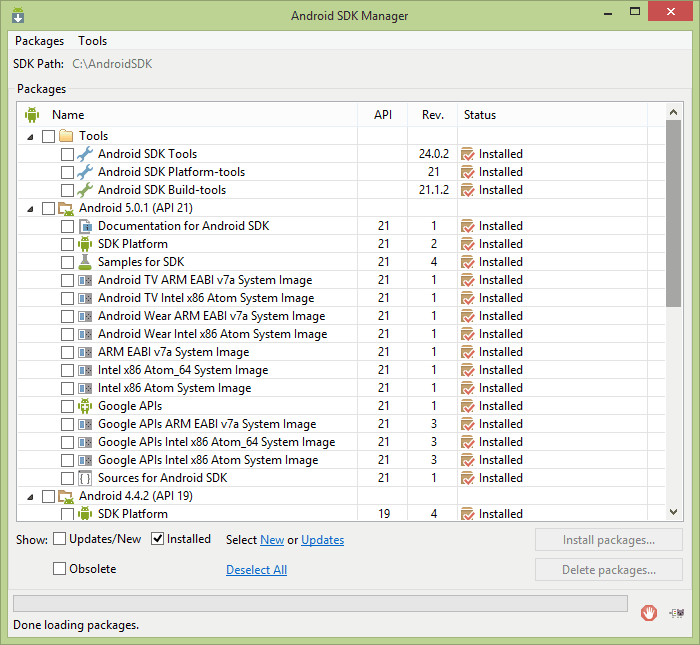Viewport: 700px width, 645px height.
Task: Click the Android TV ARM EABI v7a System Image icon
Action: point(85,280)
